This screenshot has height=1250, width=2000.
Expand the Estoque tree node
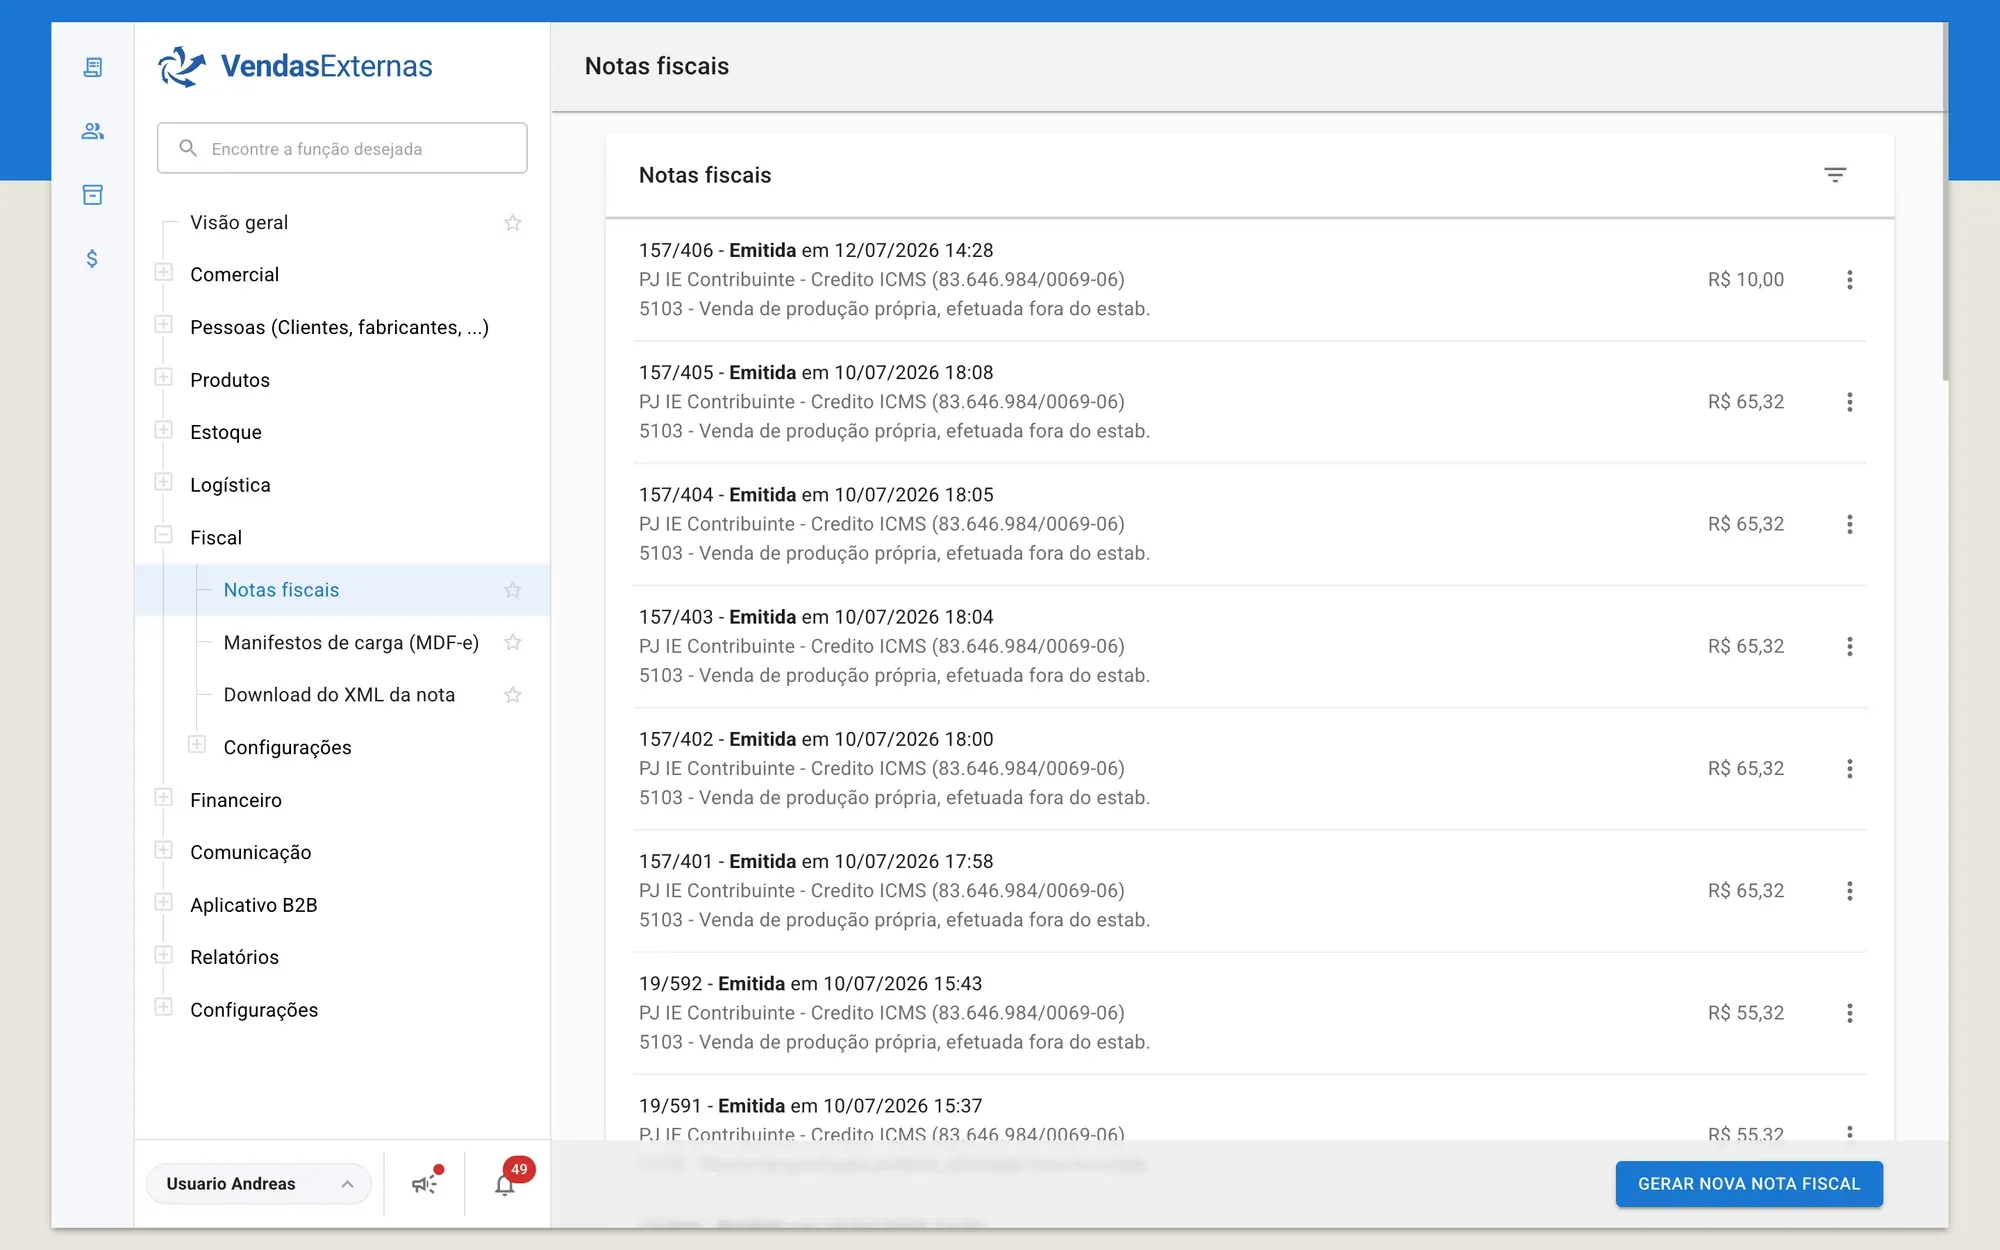point(164,430)
